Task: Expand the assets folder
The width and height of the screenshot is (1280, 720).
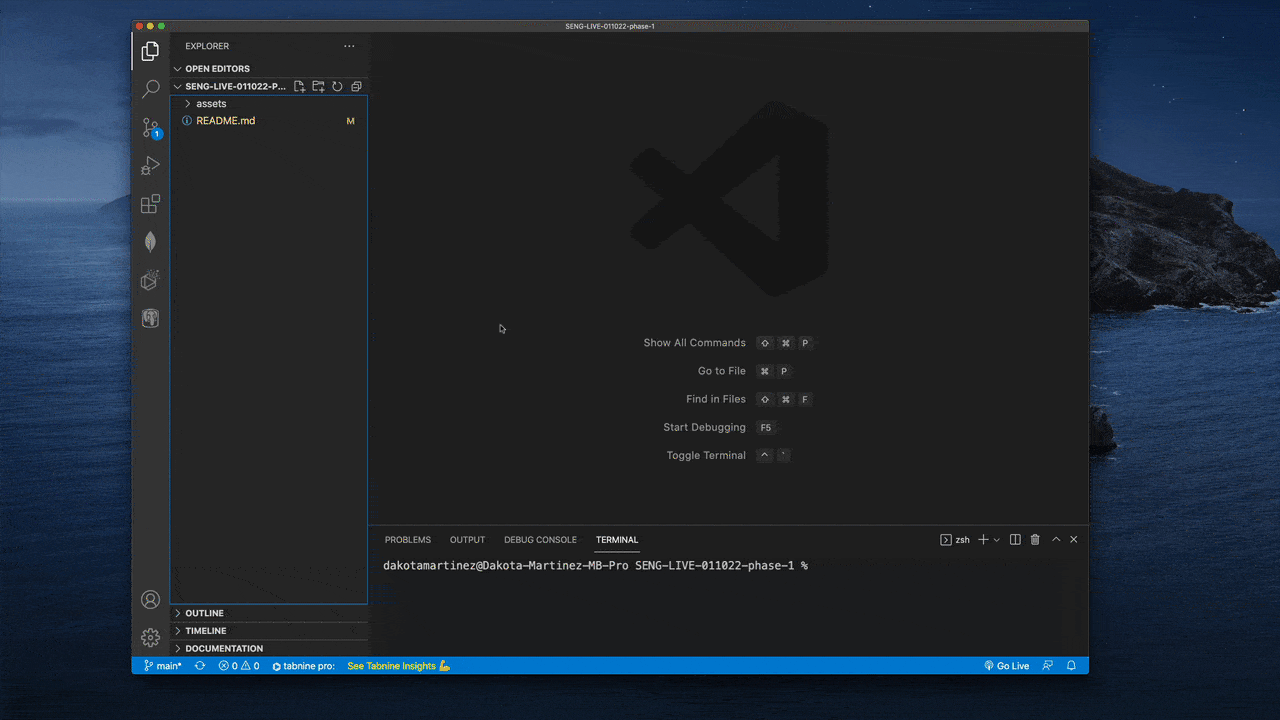Action: [209, 103]
